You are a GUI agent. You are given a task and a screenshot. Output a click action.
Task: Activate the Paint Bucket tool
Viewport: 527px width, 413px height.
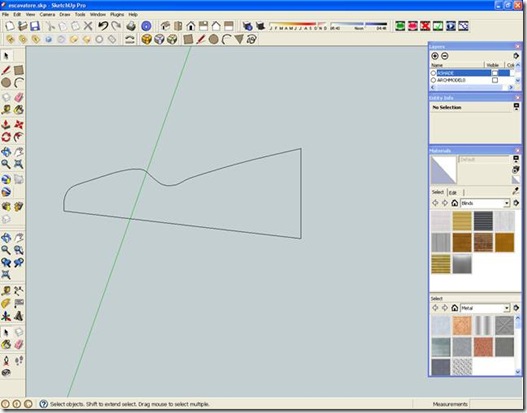click(x=19, y=110)
